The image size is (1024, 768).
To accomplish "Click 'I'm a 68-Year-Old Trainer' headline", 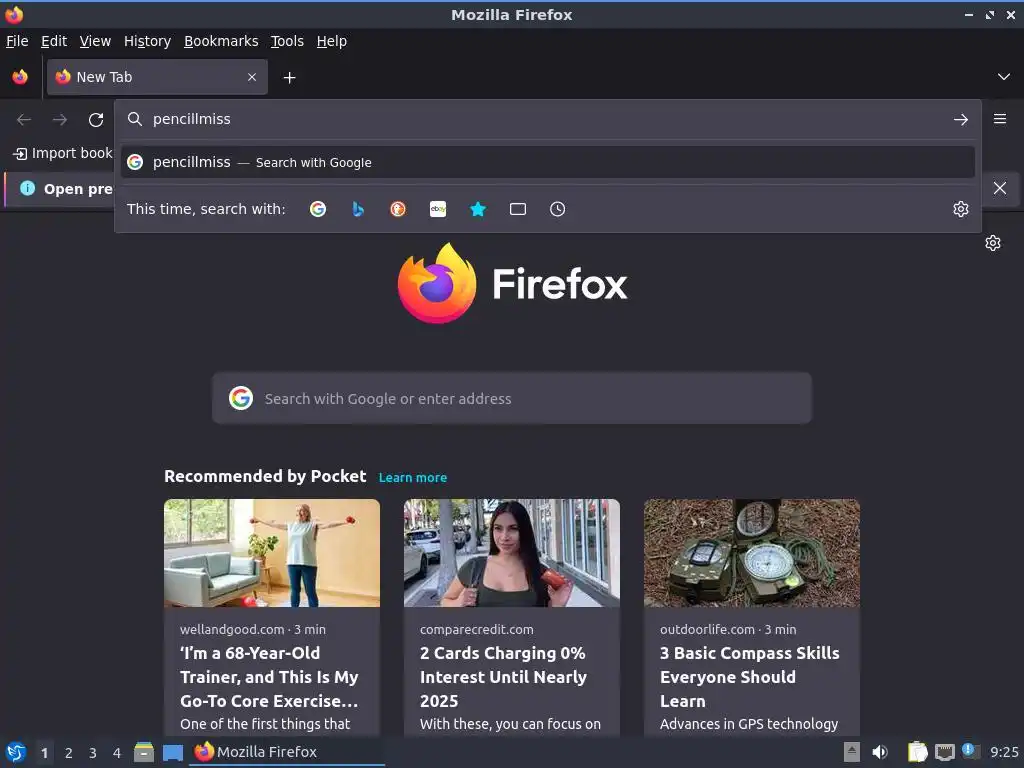I will point(270,677).
